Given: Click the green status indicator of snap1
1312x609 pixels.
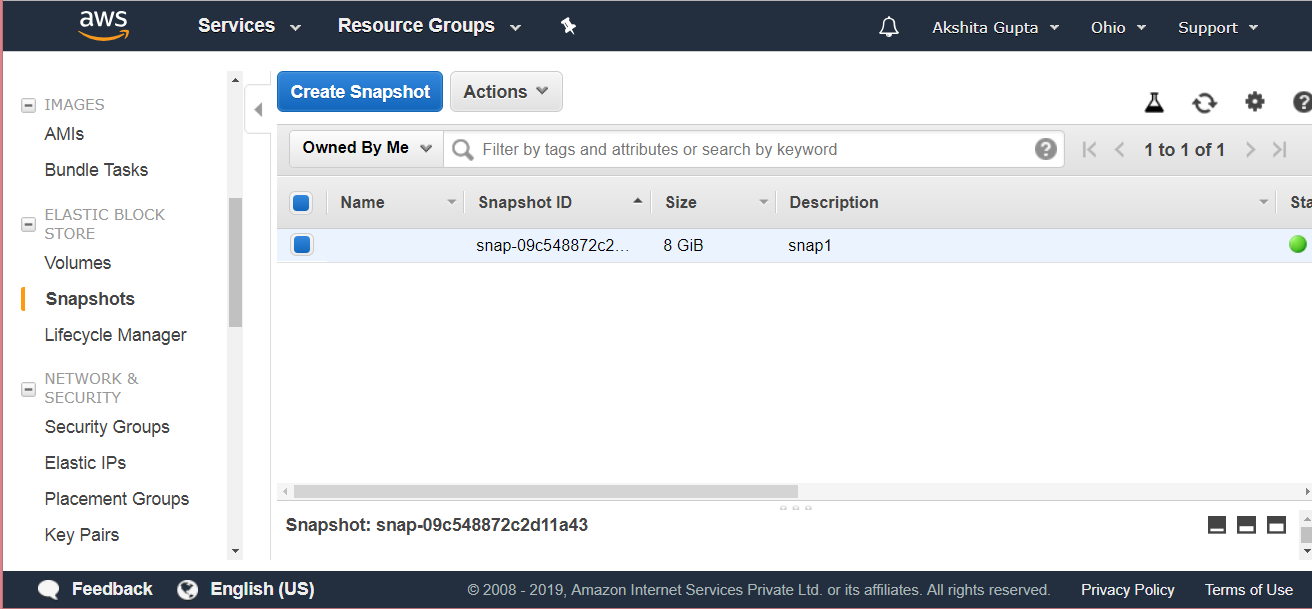Looking at the screenshot, I should point(1298,244).
